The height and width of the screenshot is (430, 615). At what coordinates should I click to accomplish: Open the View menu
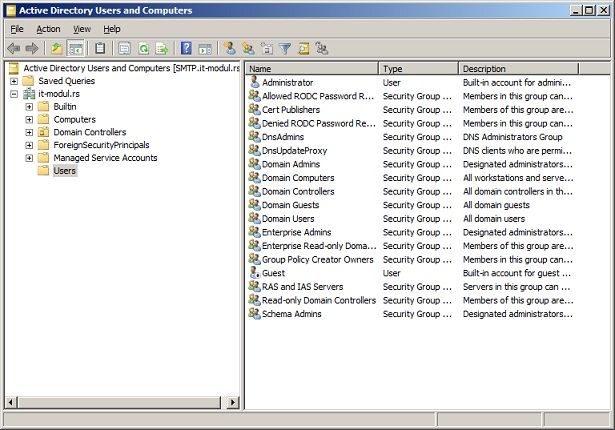click(x=82, y=29)
